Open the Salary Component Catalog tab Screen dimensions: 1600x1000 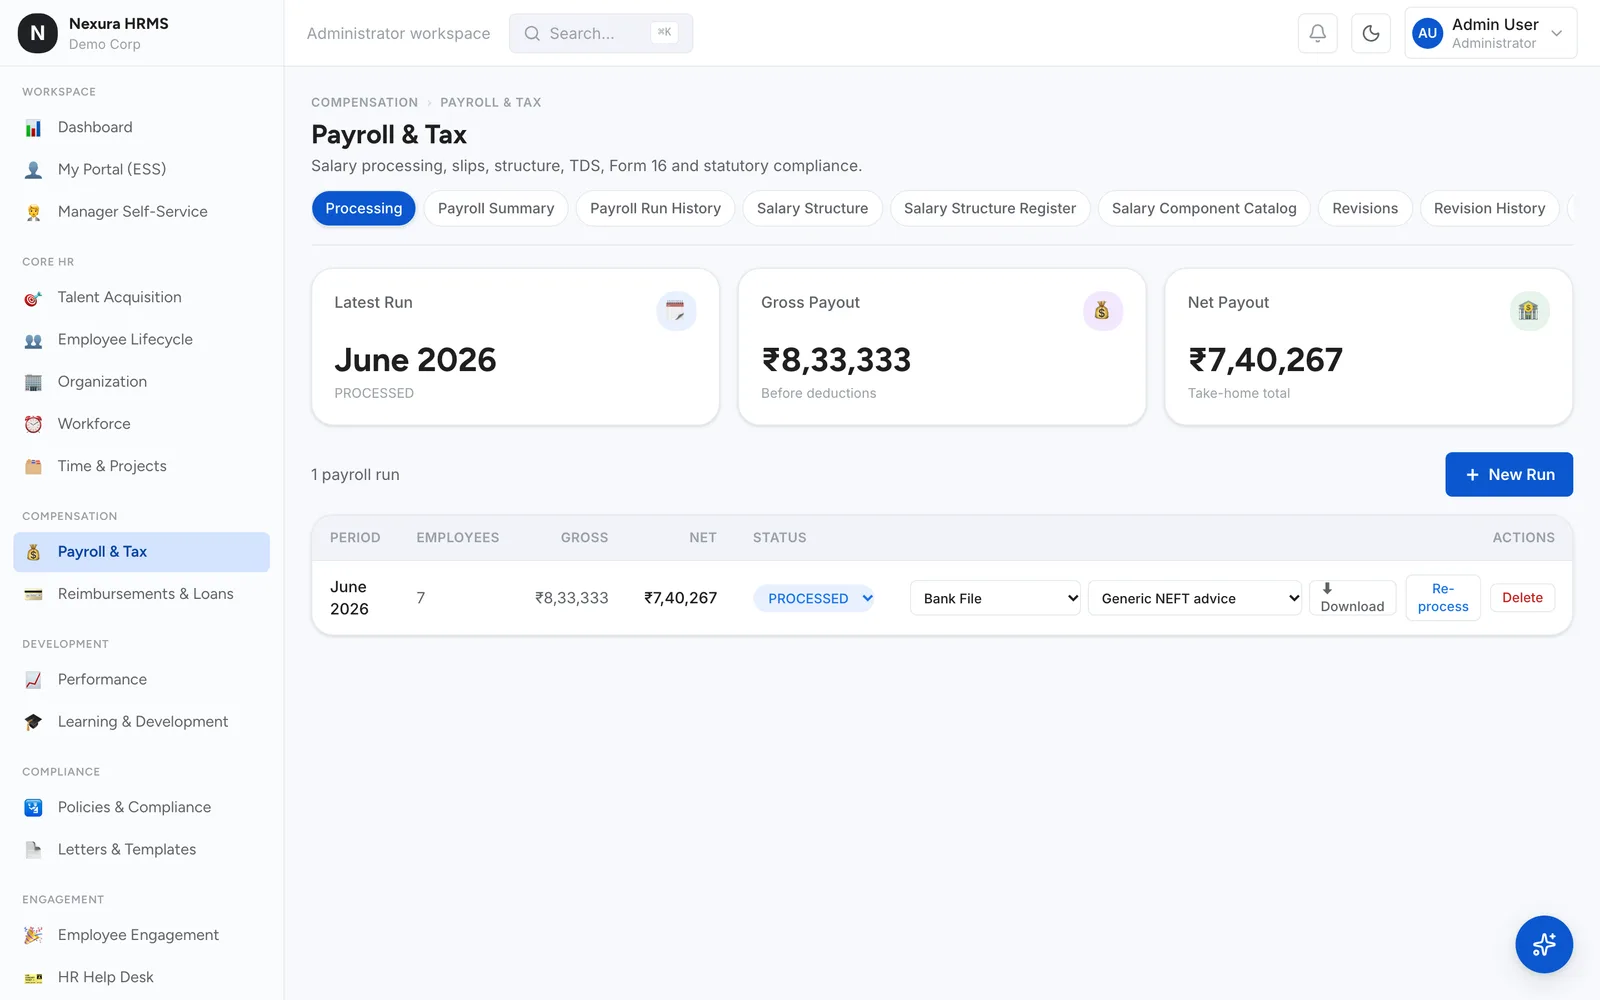[1204, 208]
